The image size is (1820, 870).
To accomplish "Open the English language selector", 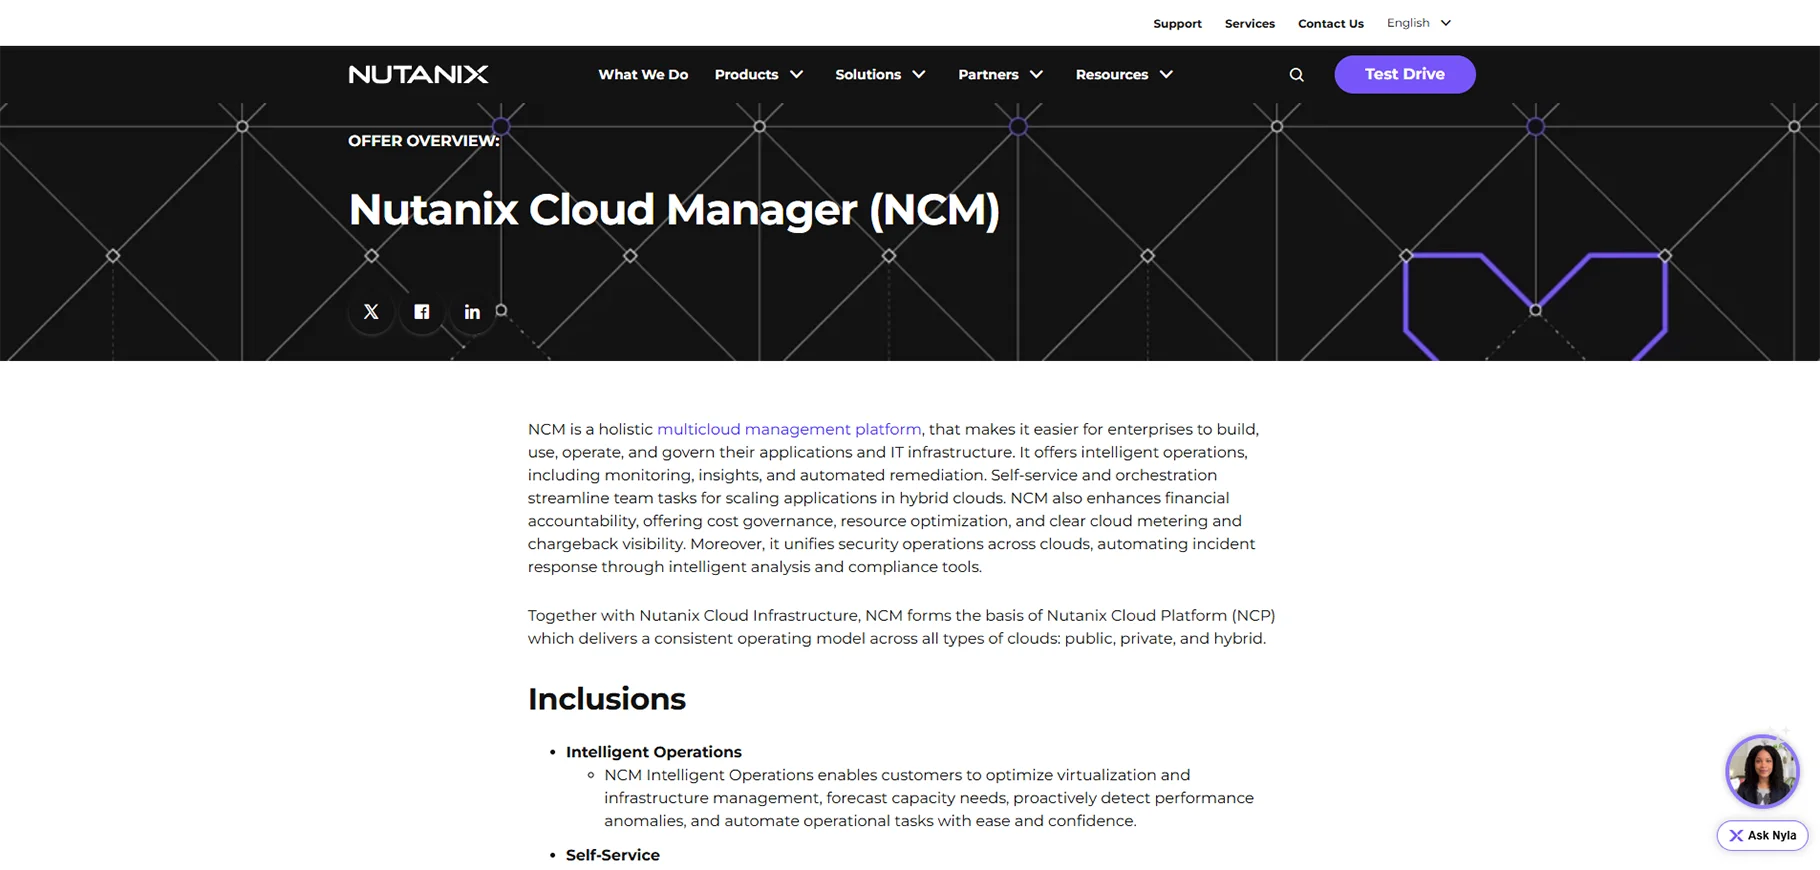I will [1418, 23].
